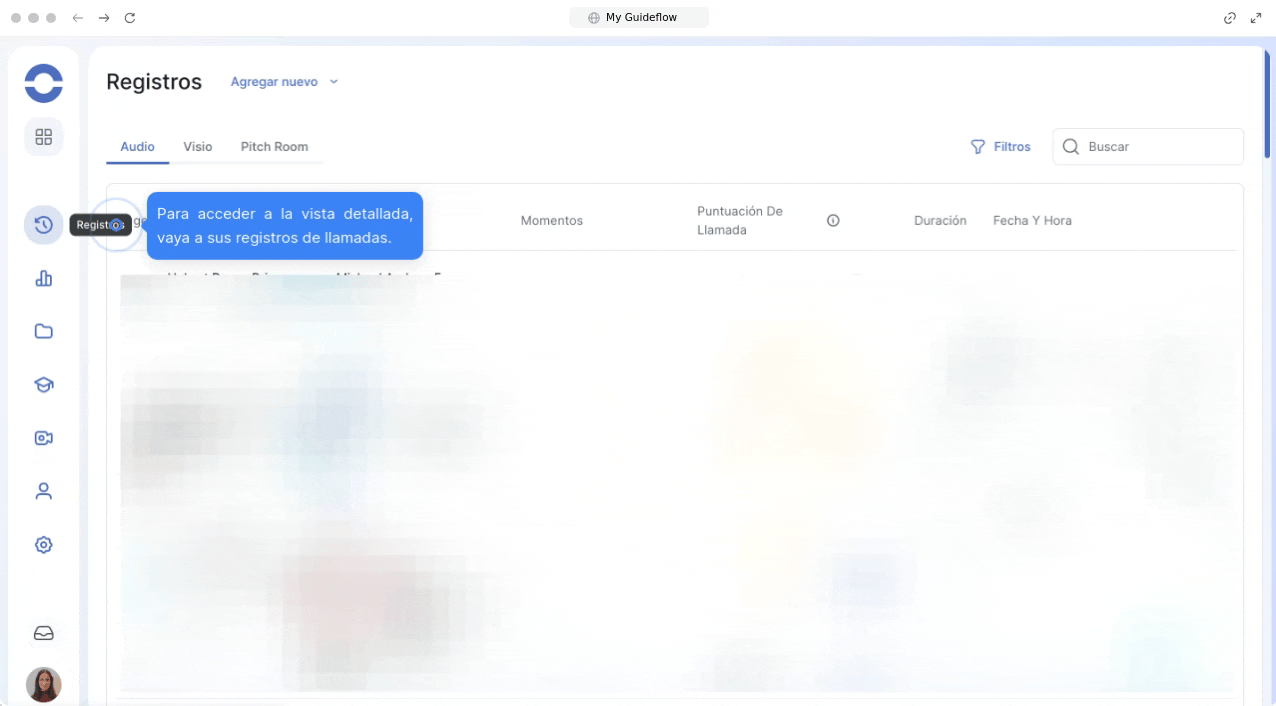
Task: Open the Filtros filter button
Action: [1000, 147]
